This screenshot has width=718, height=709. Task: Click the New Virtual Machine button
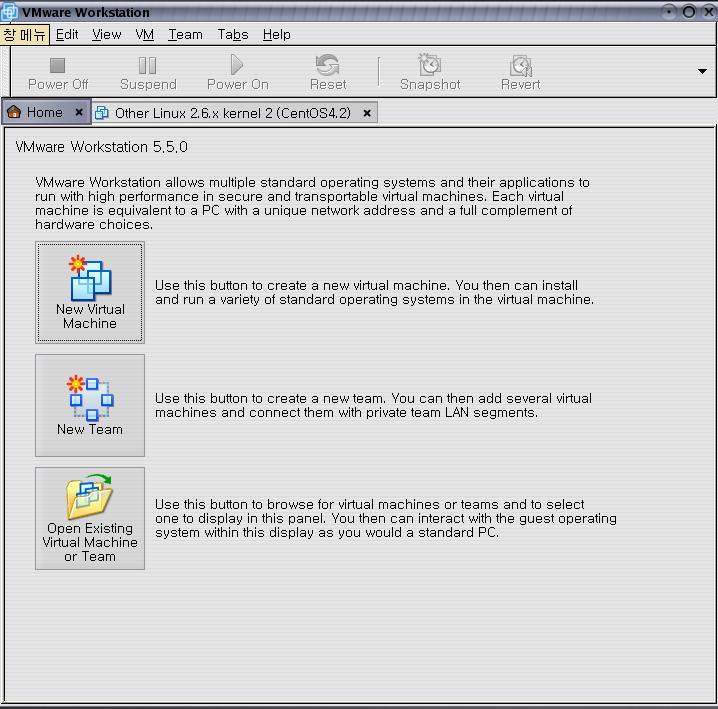pyautogui.click(x=90, y=292)
